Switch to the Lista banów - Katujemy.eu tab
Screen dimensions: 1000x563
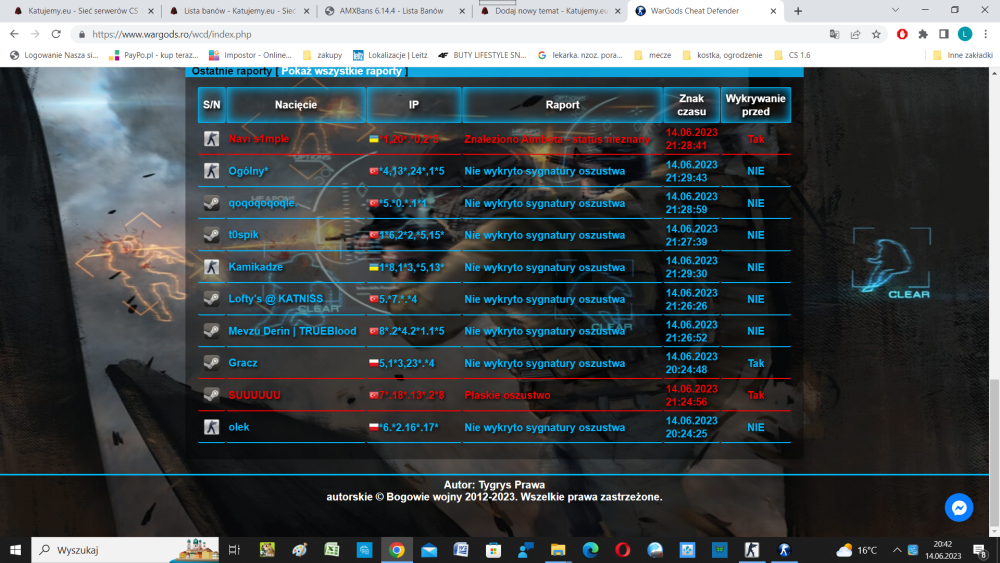[x=238, y=11]
